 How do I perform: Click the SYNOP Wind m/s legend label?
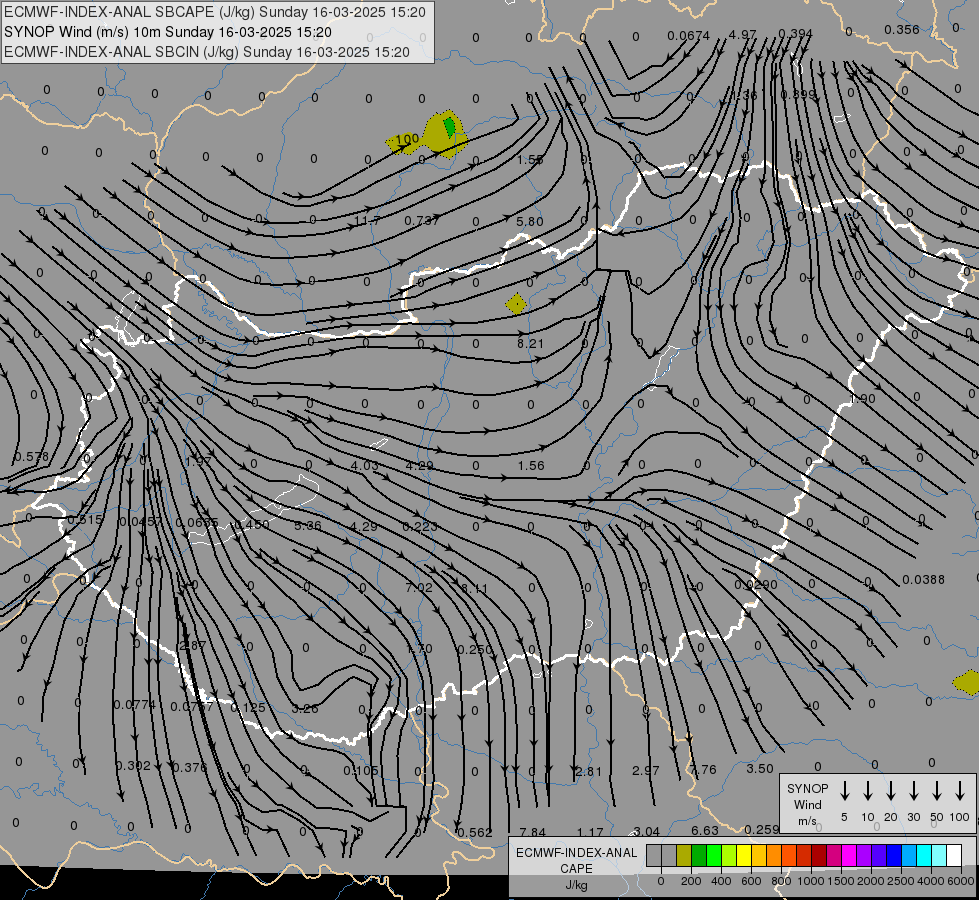point(807,804)
